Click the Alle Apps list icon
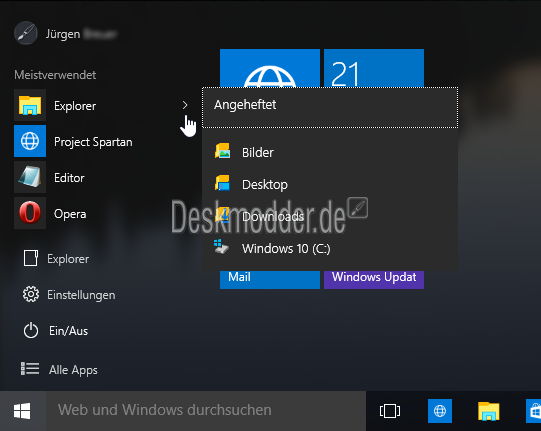Image resolution: width=541 pixels, height=431 pixels. 30,369
